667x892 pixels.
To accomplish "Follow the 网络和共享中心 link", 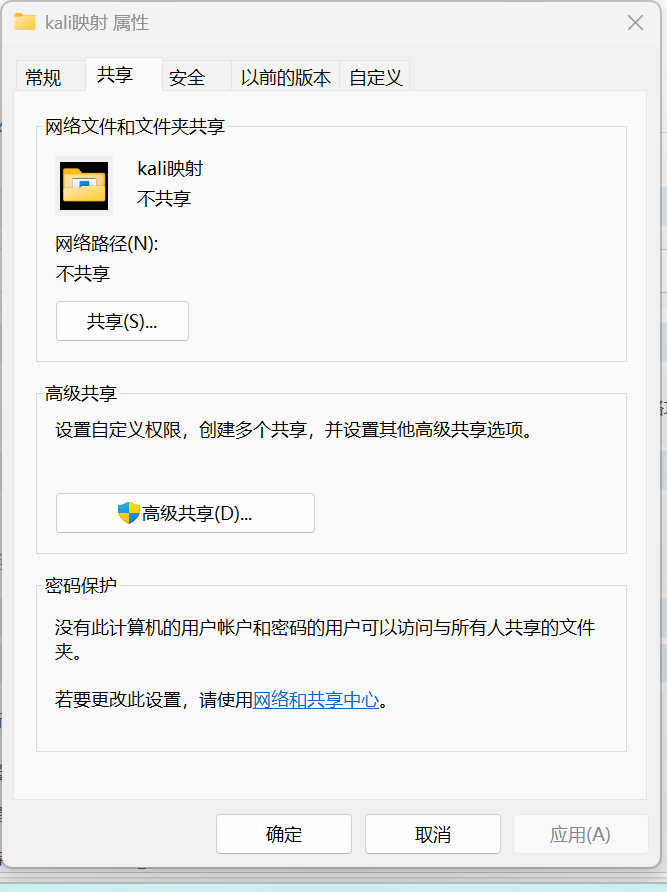I will (x=316, y=699).
